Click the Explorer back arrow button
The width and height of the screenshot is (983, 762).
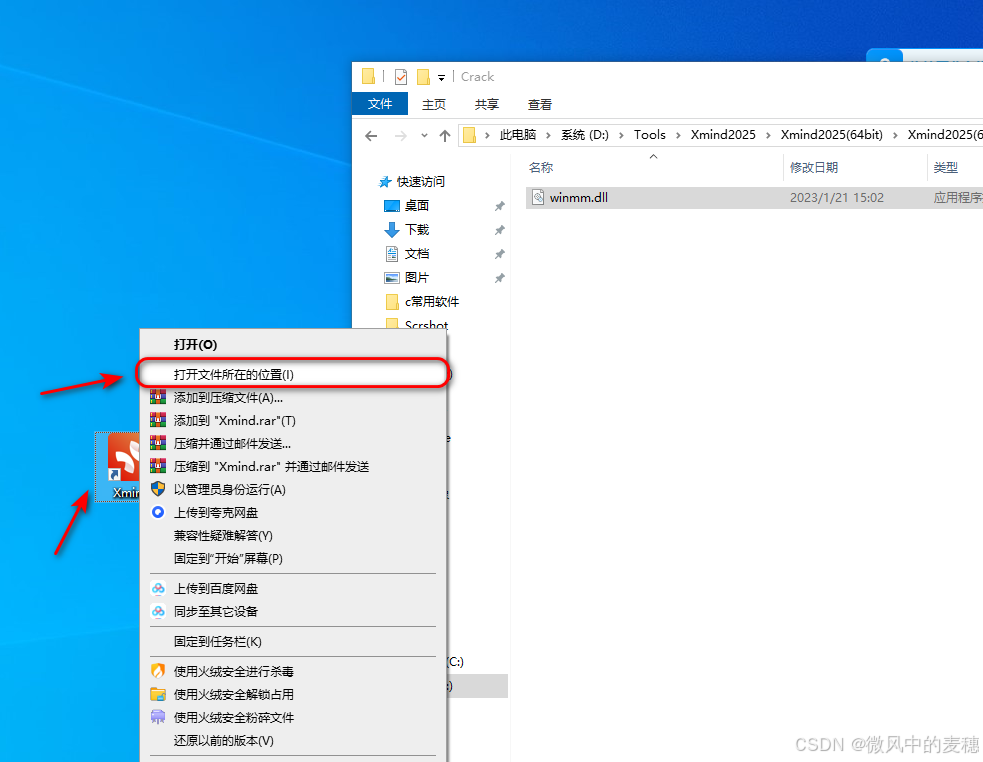pyautogui.click(x=371, y=135)
